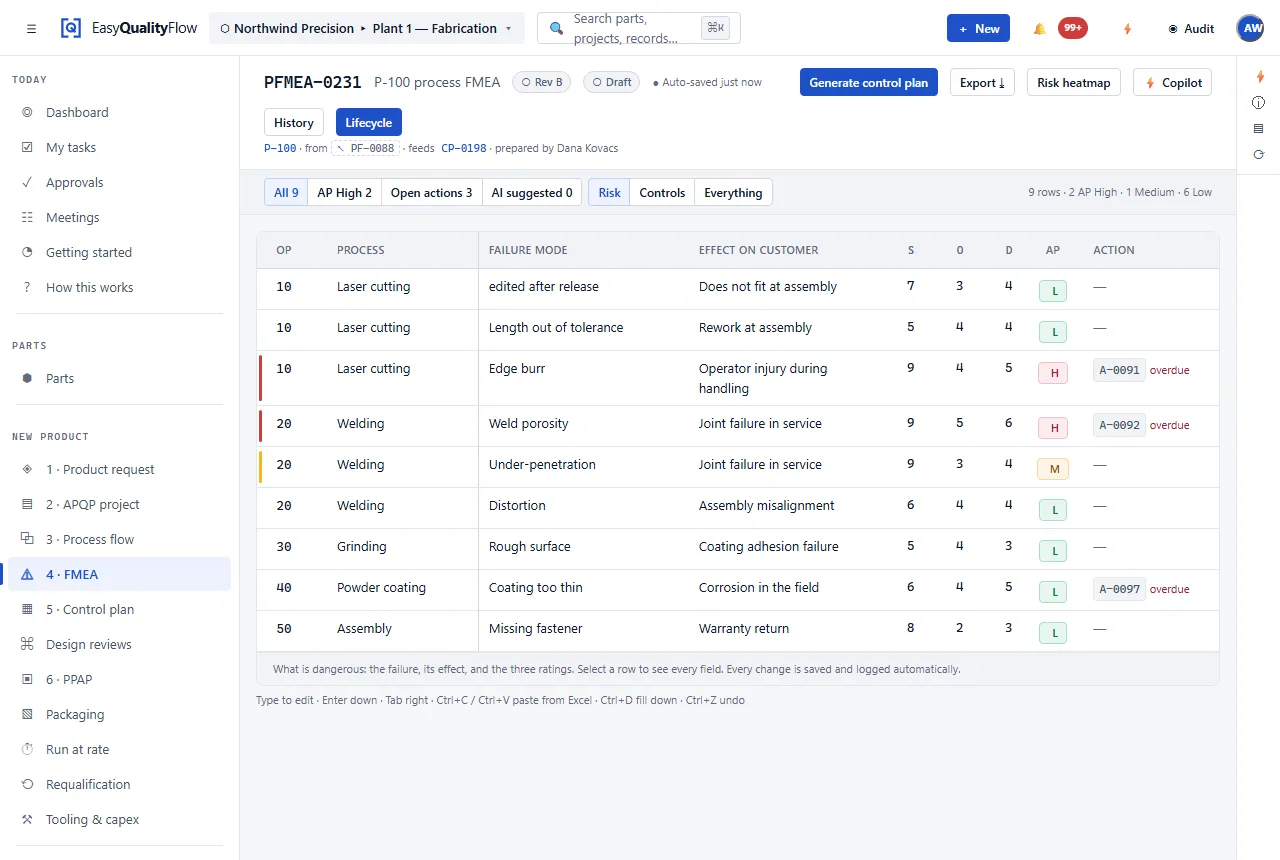Viewport: 1280px width, 860px height.
Task: Open action A-0097 chip
Action: [1119, 589]
